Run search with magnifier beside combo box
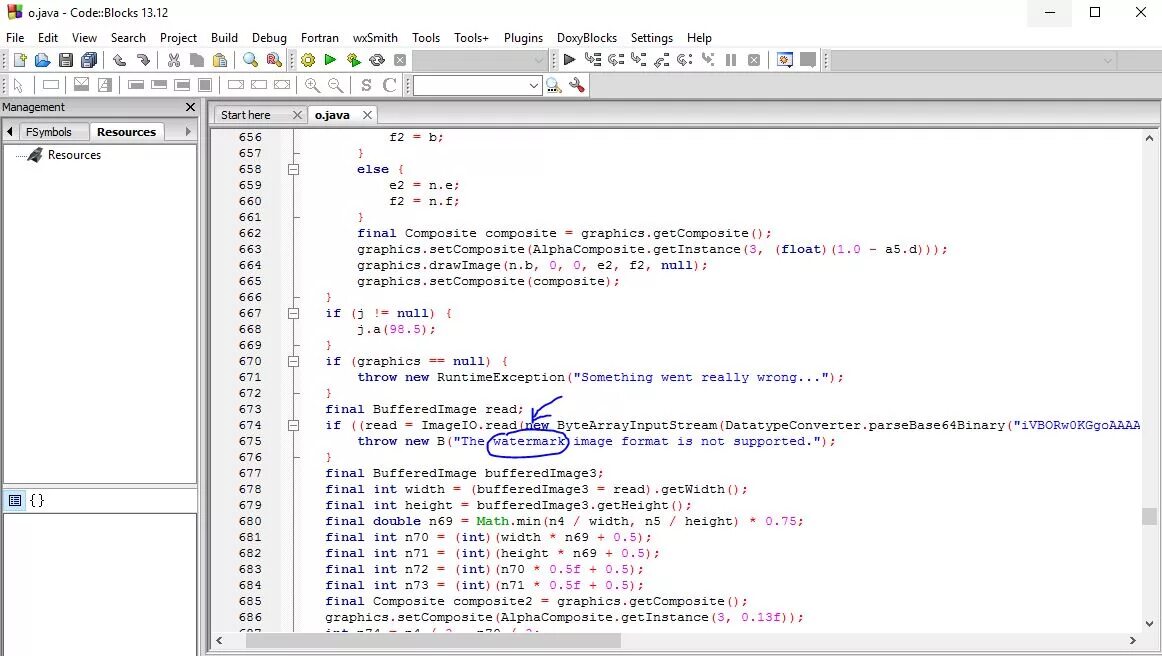This screenshot has width=1162, height=656. pos(554,86)
